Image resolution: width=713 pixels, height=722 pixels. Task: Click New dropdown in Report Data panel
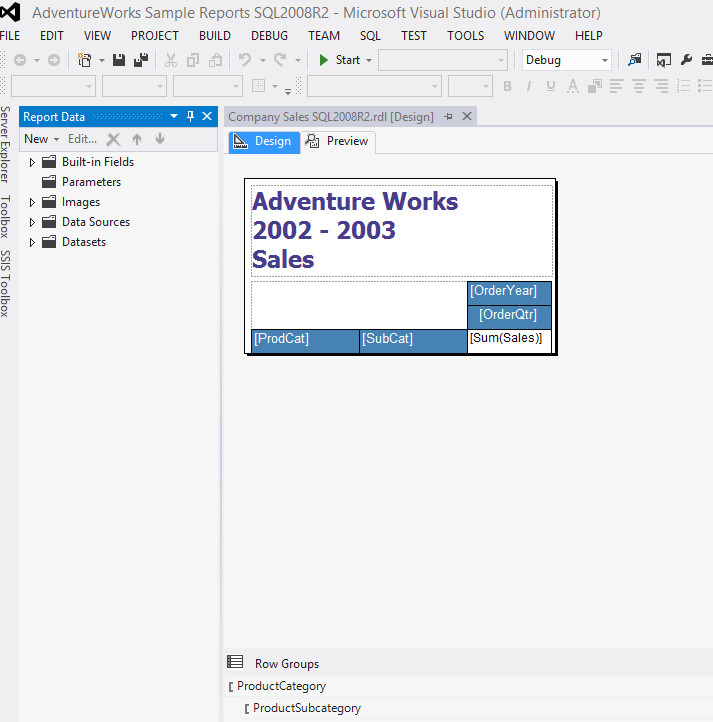click(x=41, y=139)
